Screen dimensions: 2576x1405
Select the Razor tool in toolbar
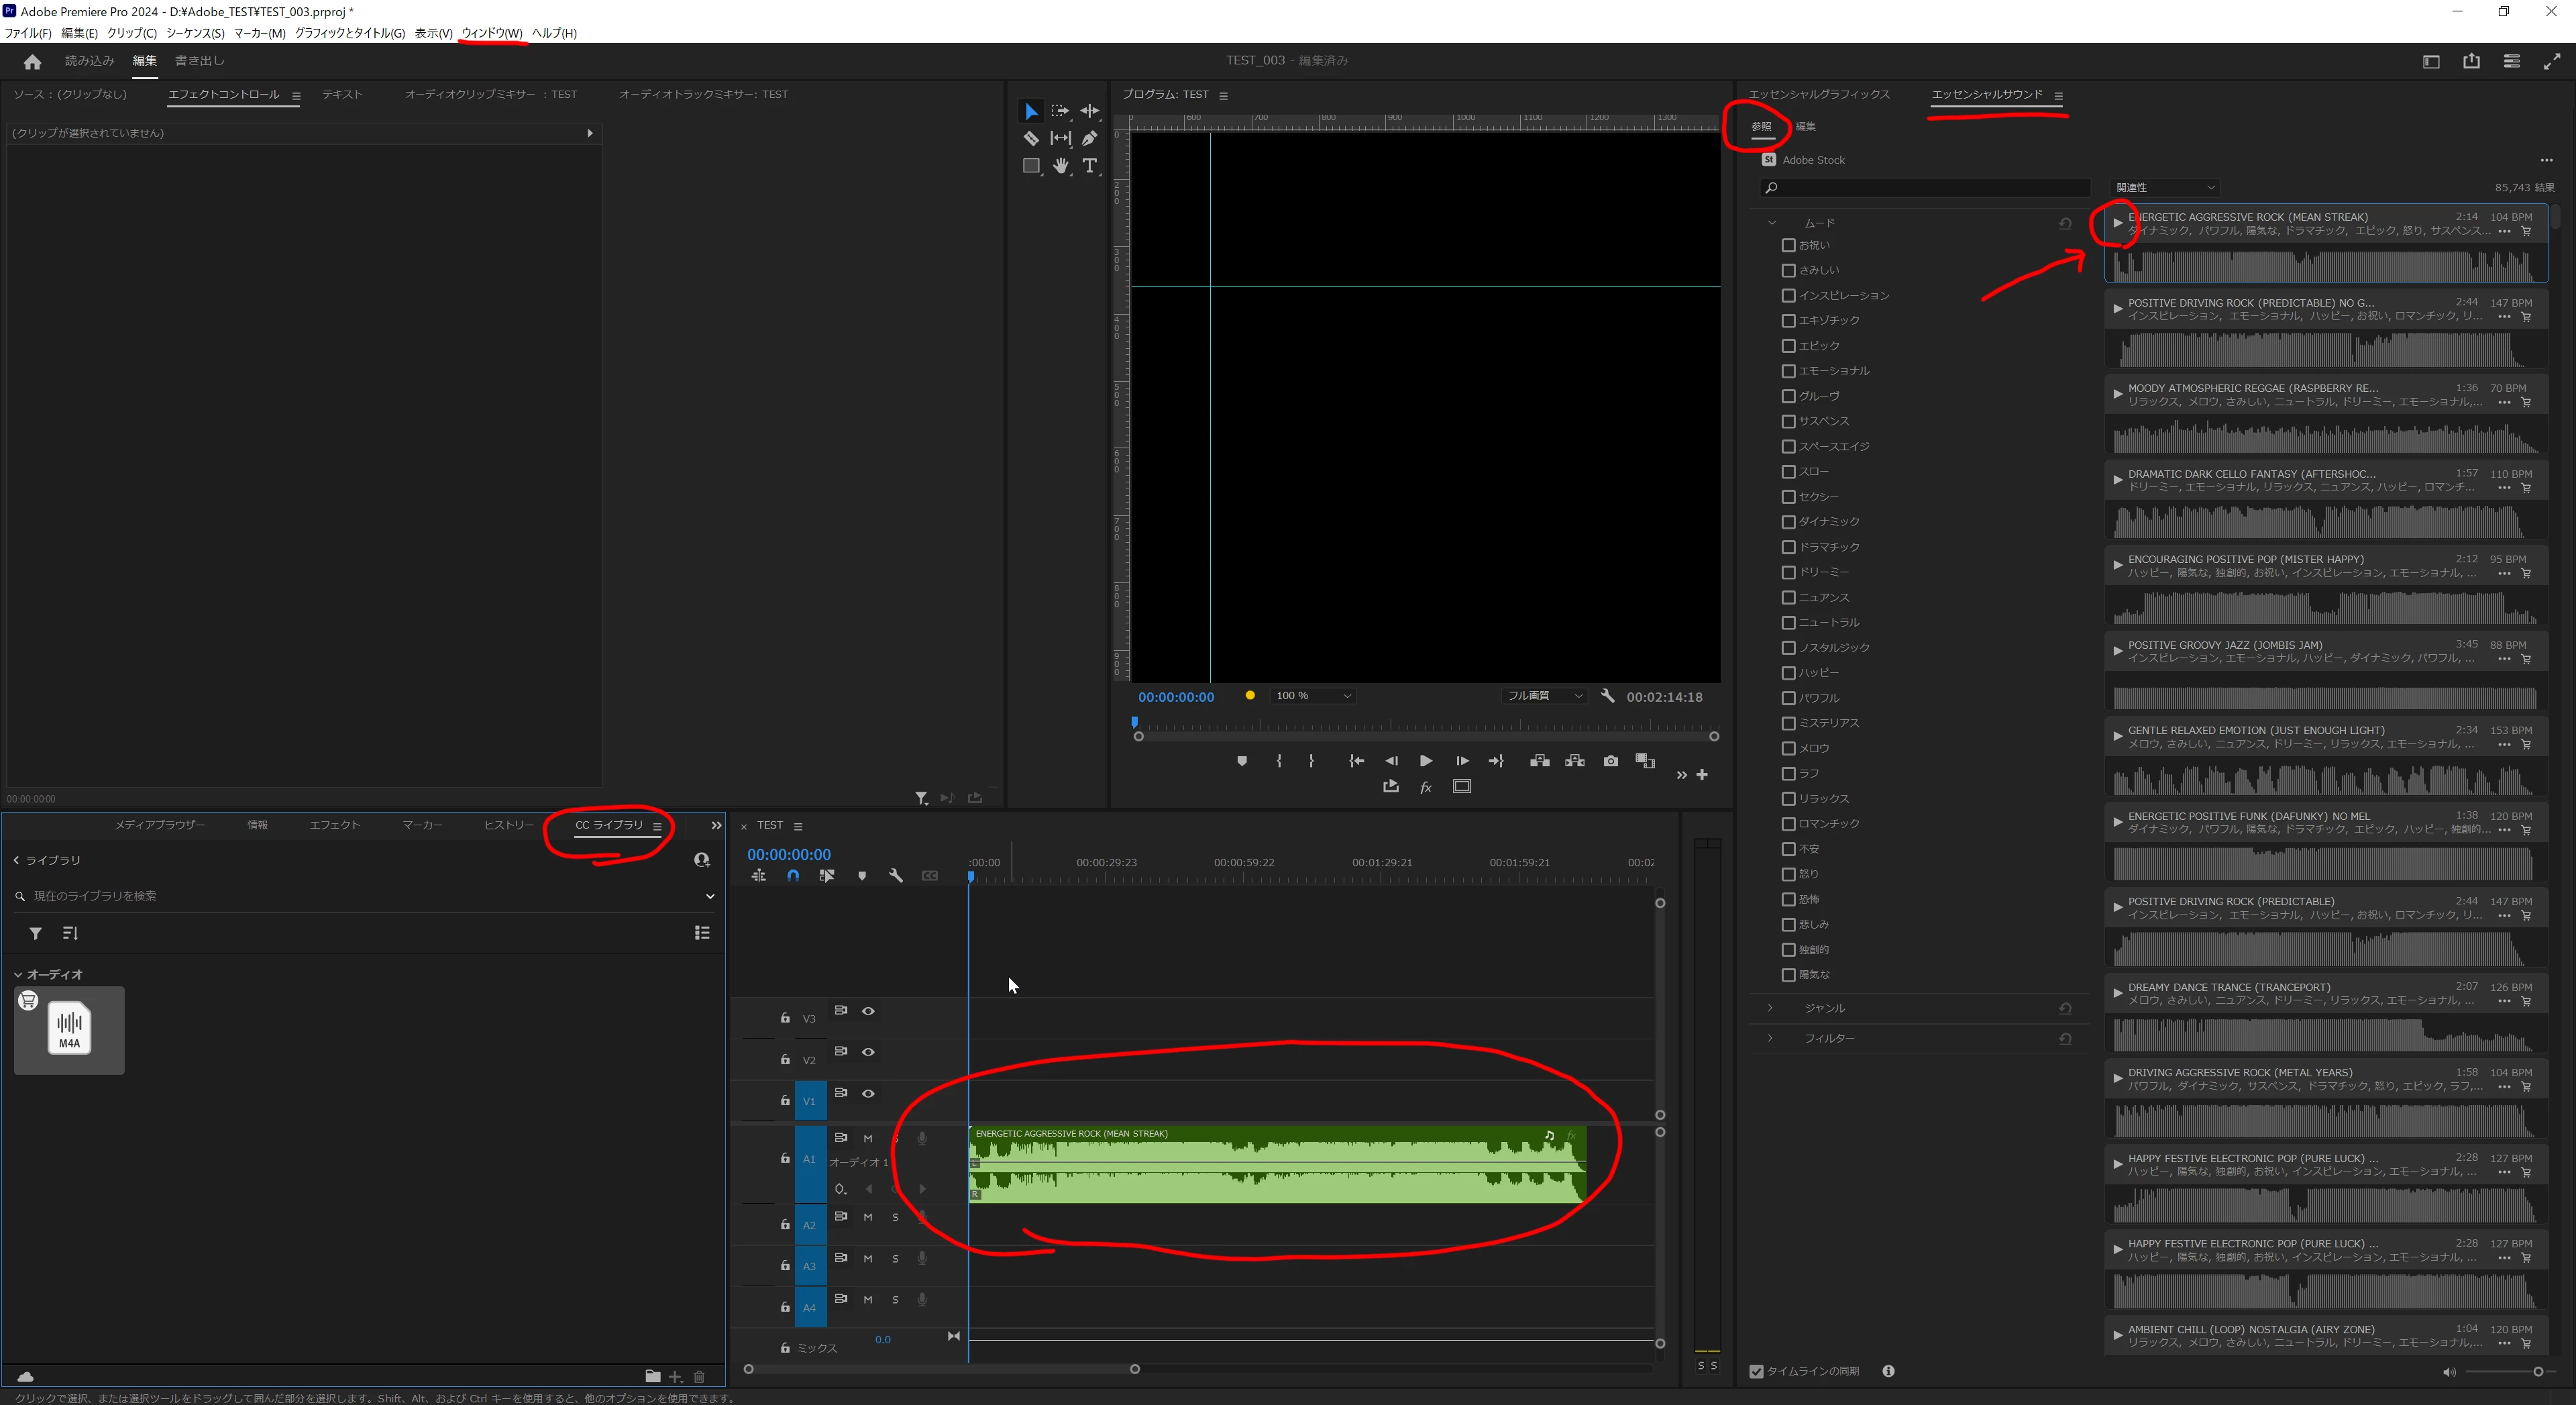1031,138
